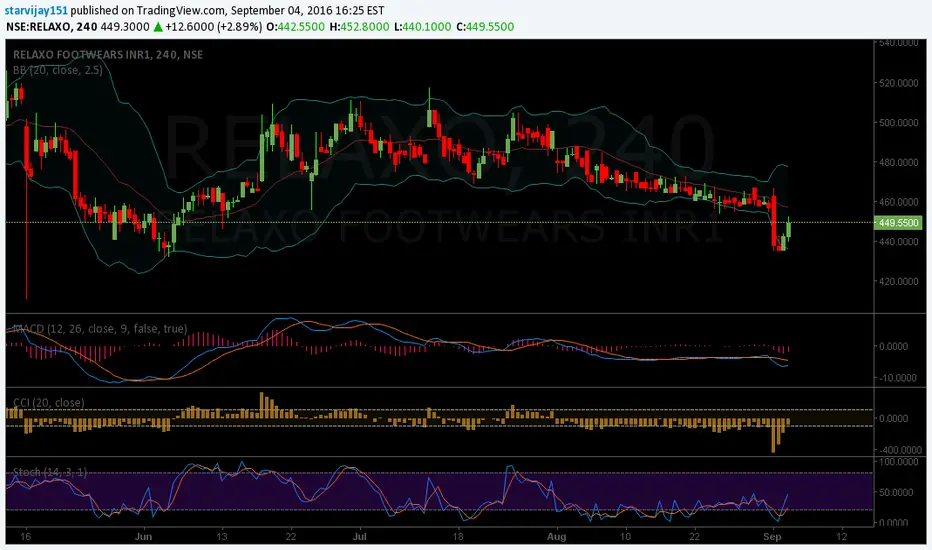
Task: Click the C:449.5500 close value
Action: tap(485, 27)
